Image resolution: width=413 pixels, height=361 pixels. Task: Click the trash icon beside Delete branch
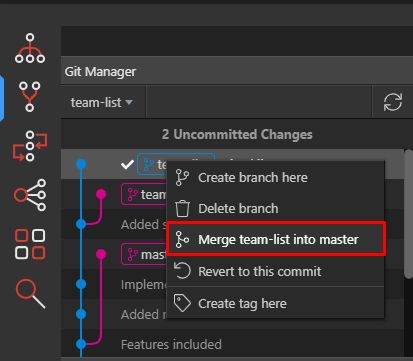[182, 209]
